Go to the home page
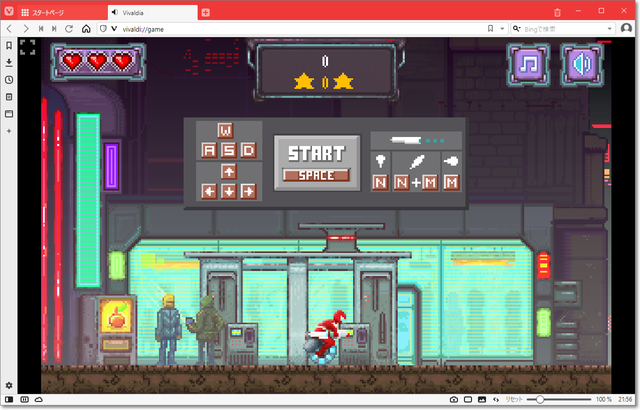This screenshot has width=640, height=410. click(86, 29)
